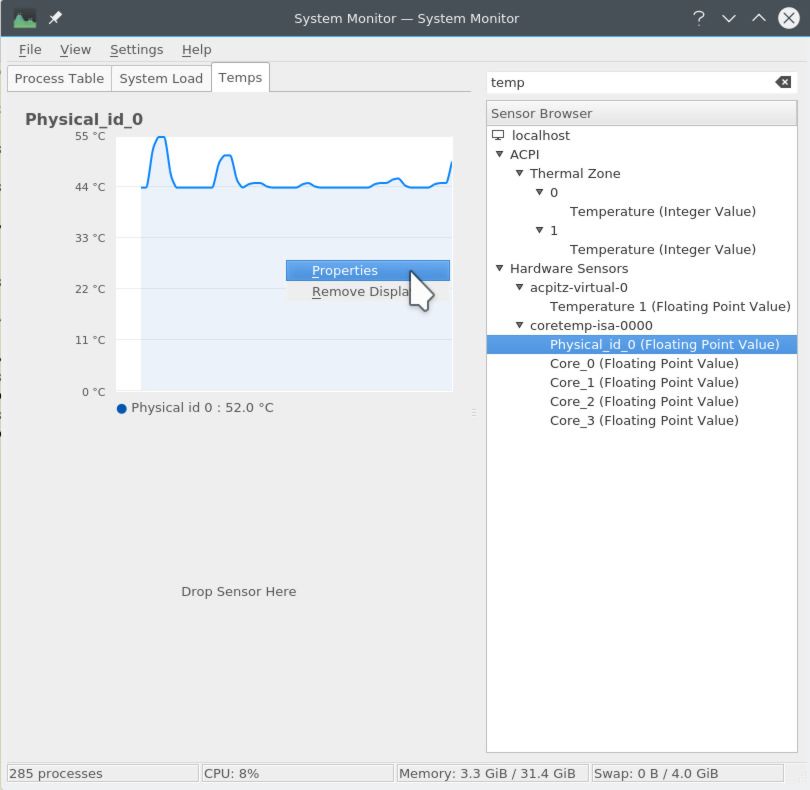This screenshot has width=810, height=790.
Task: Click the splitter handle beside the graph
Action: pos(474,412)
